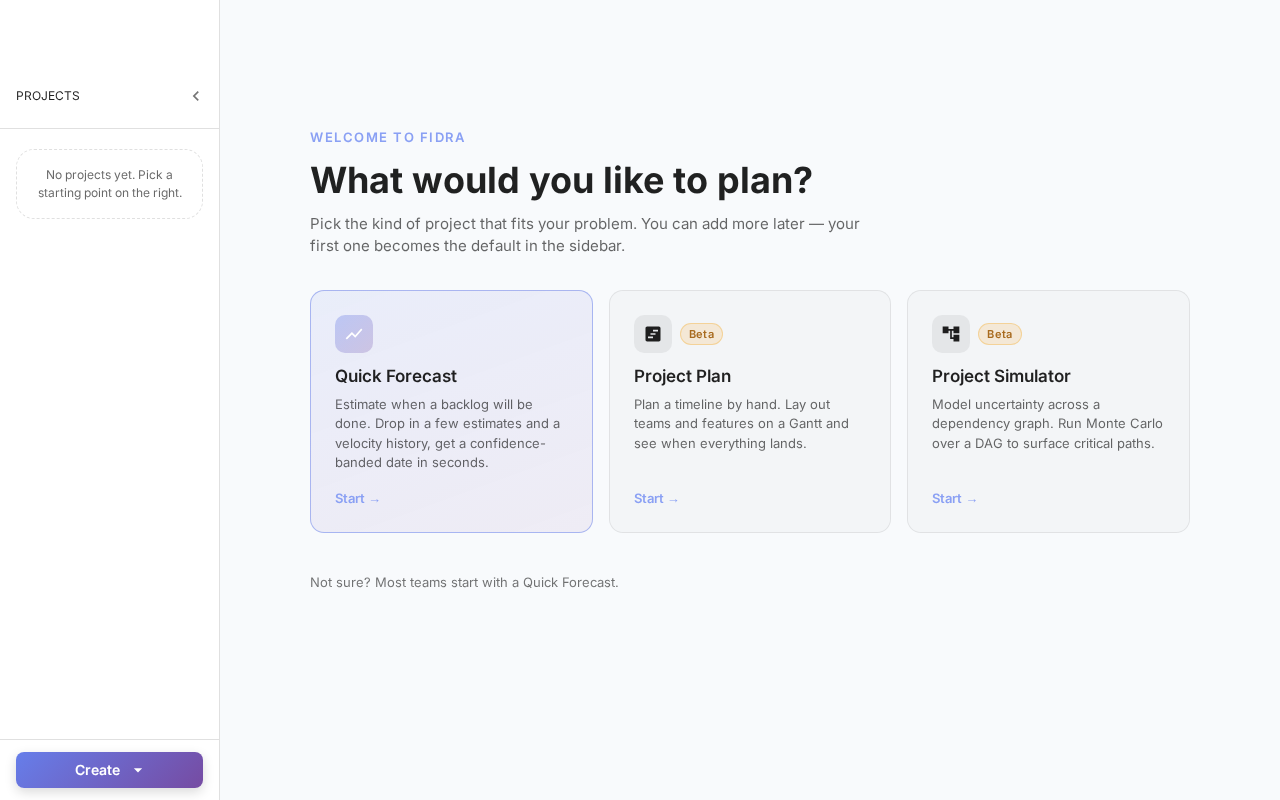Click the Create button

coord(97,770)
